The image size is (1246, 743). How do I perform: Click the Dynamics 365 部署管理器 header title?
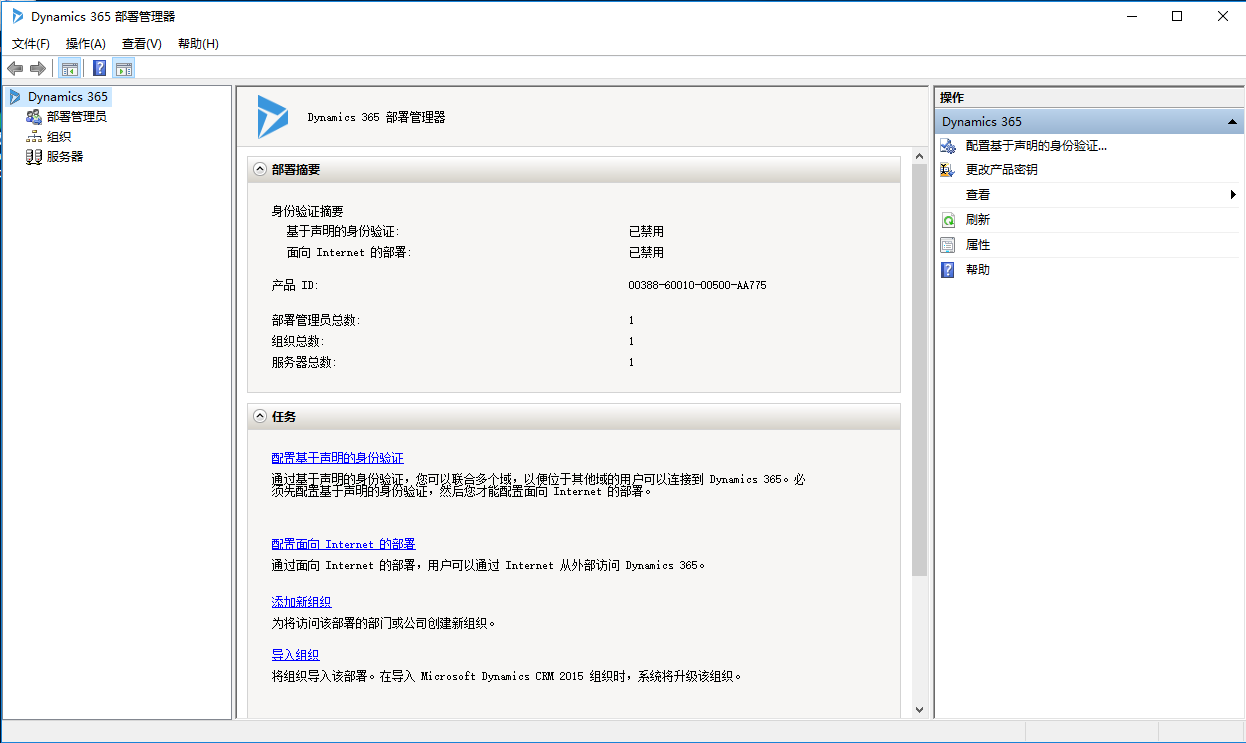[376, 117]
